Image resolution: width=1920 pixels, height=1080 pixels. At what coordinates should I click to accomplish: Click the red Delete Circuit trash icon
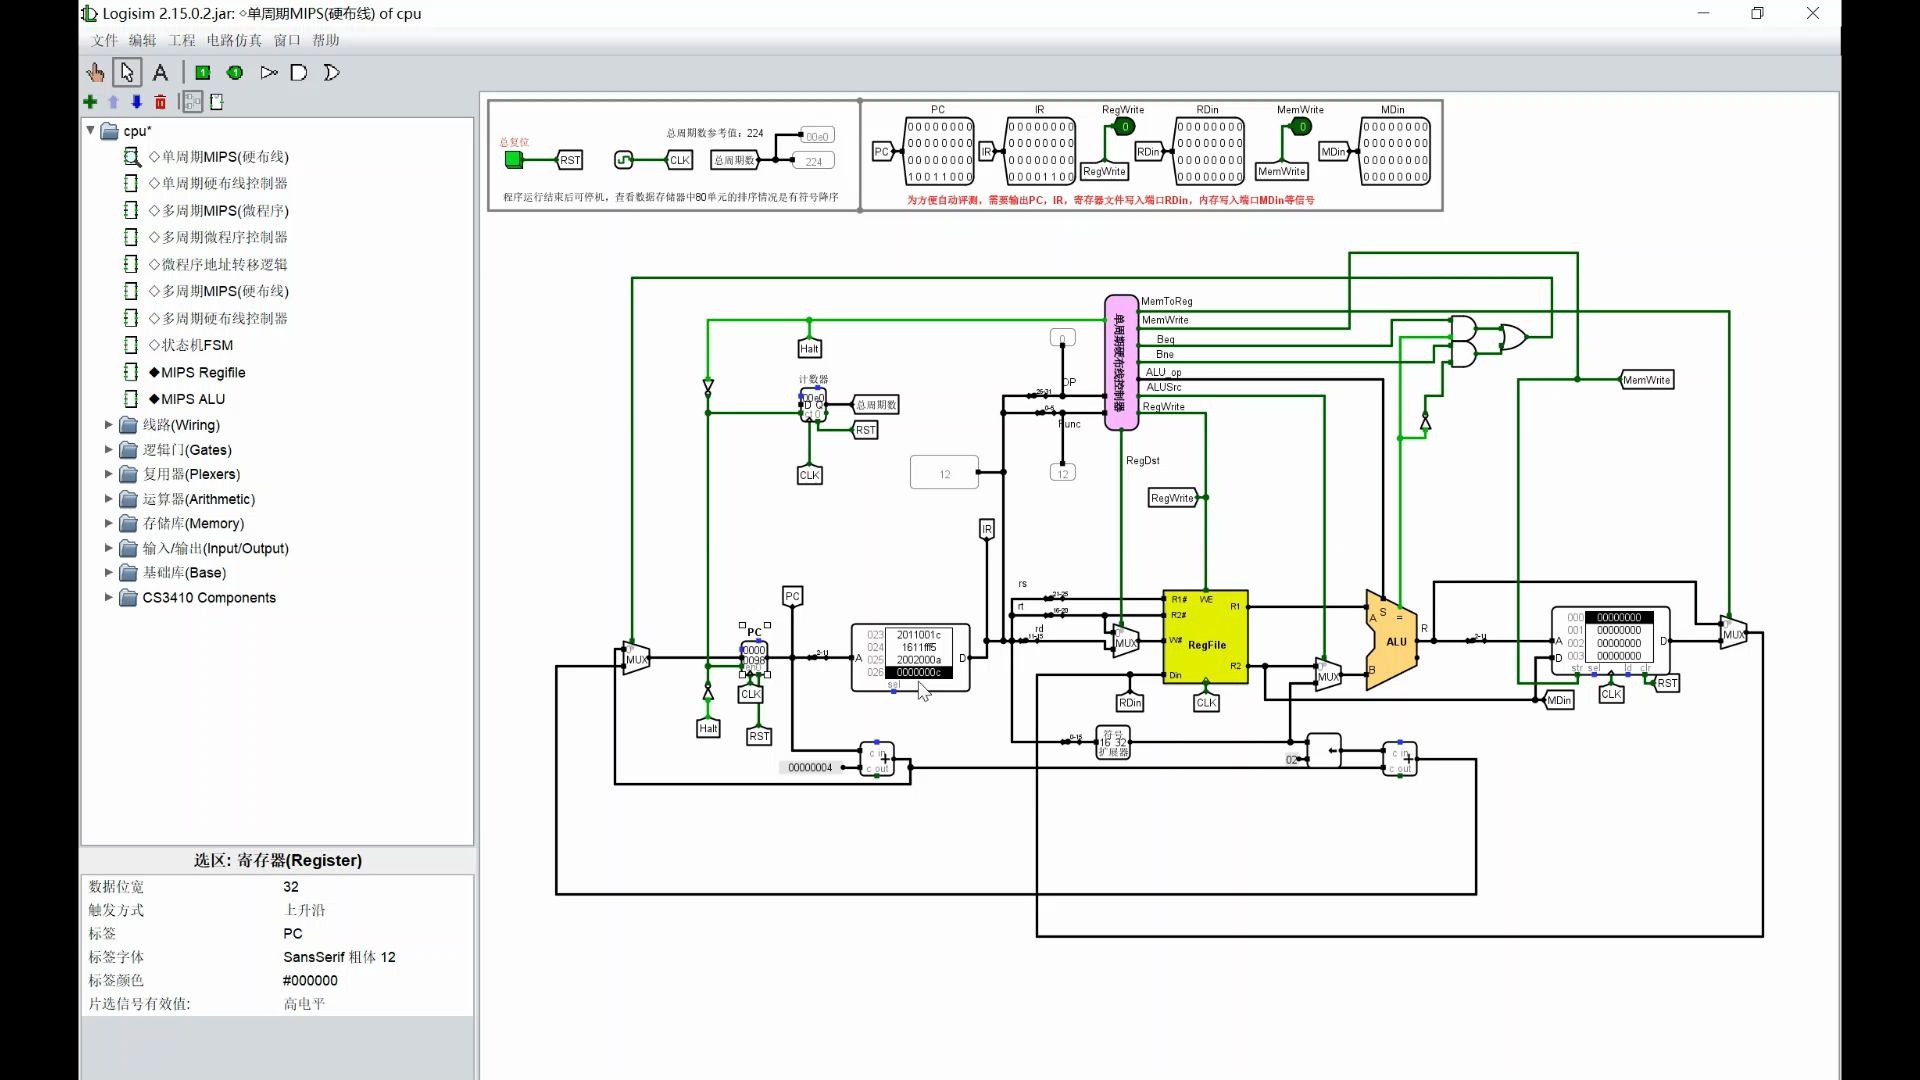(x=160, y=102)
